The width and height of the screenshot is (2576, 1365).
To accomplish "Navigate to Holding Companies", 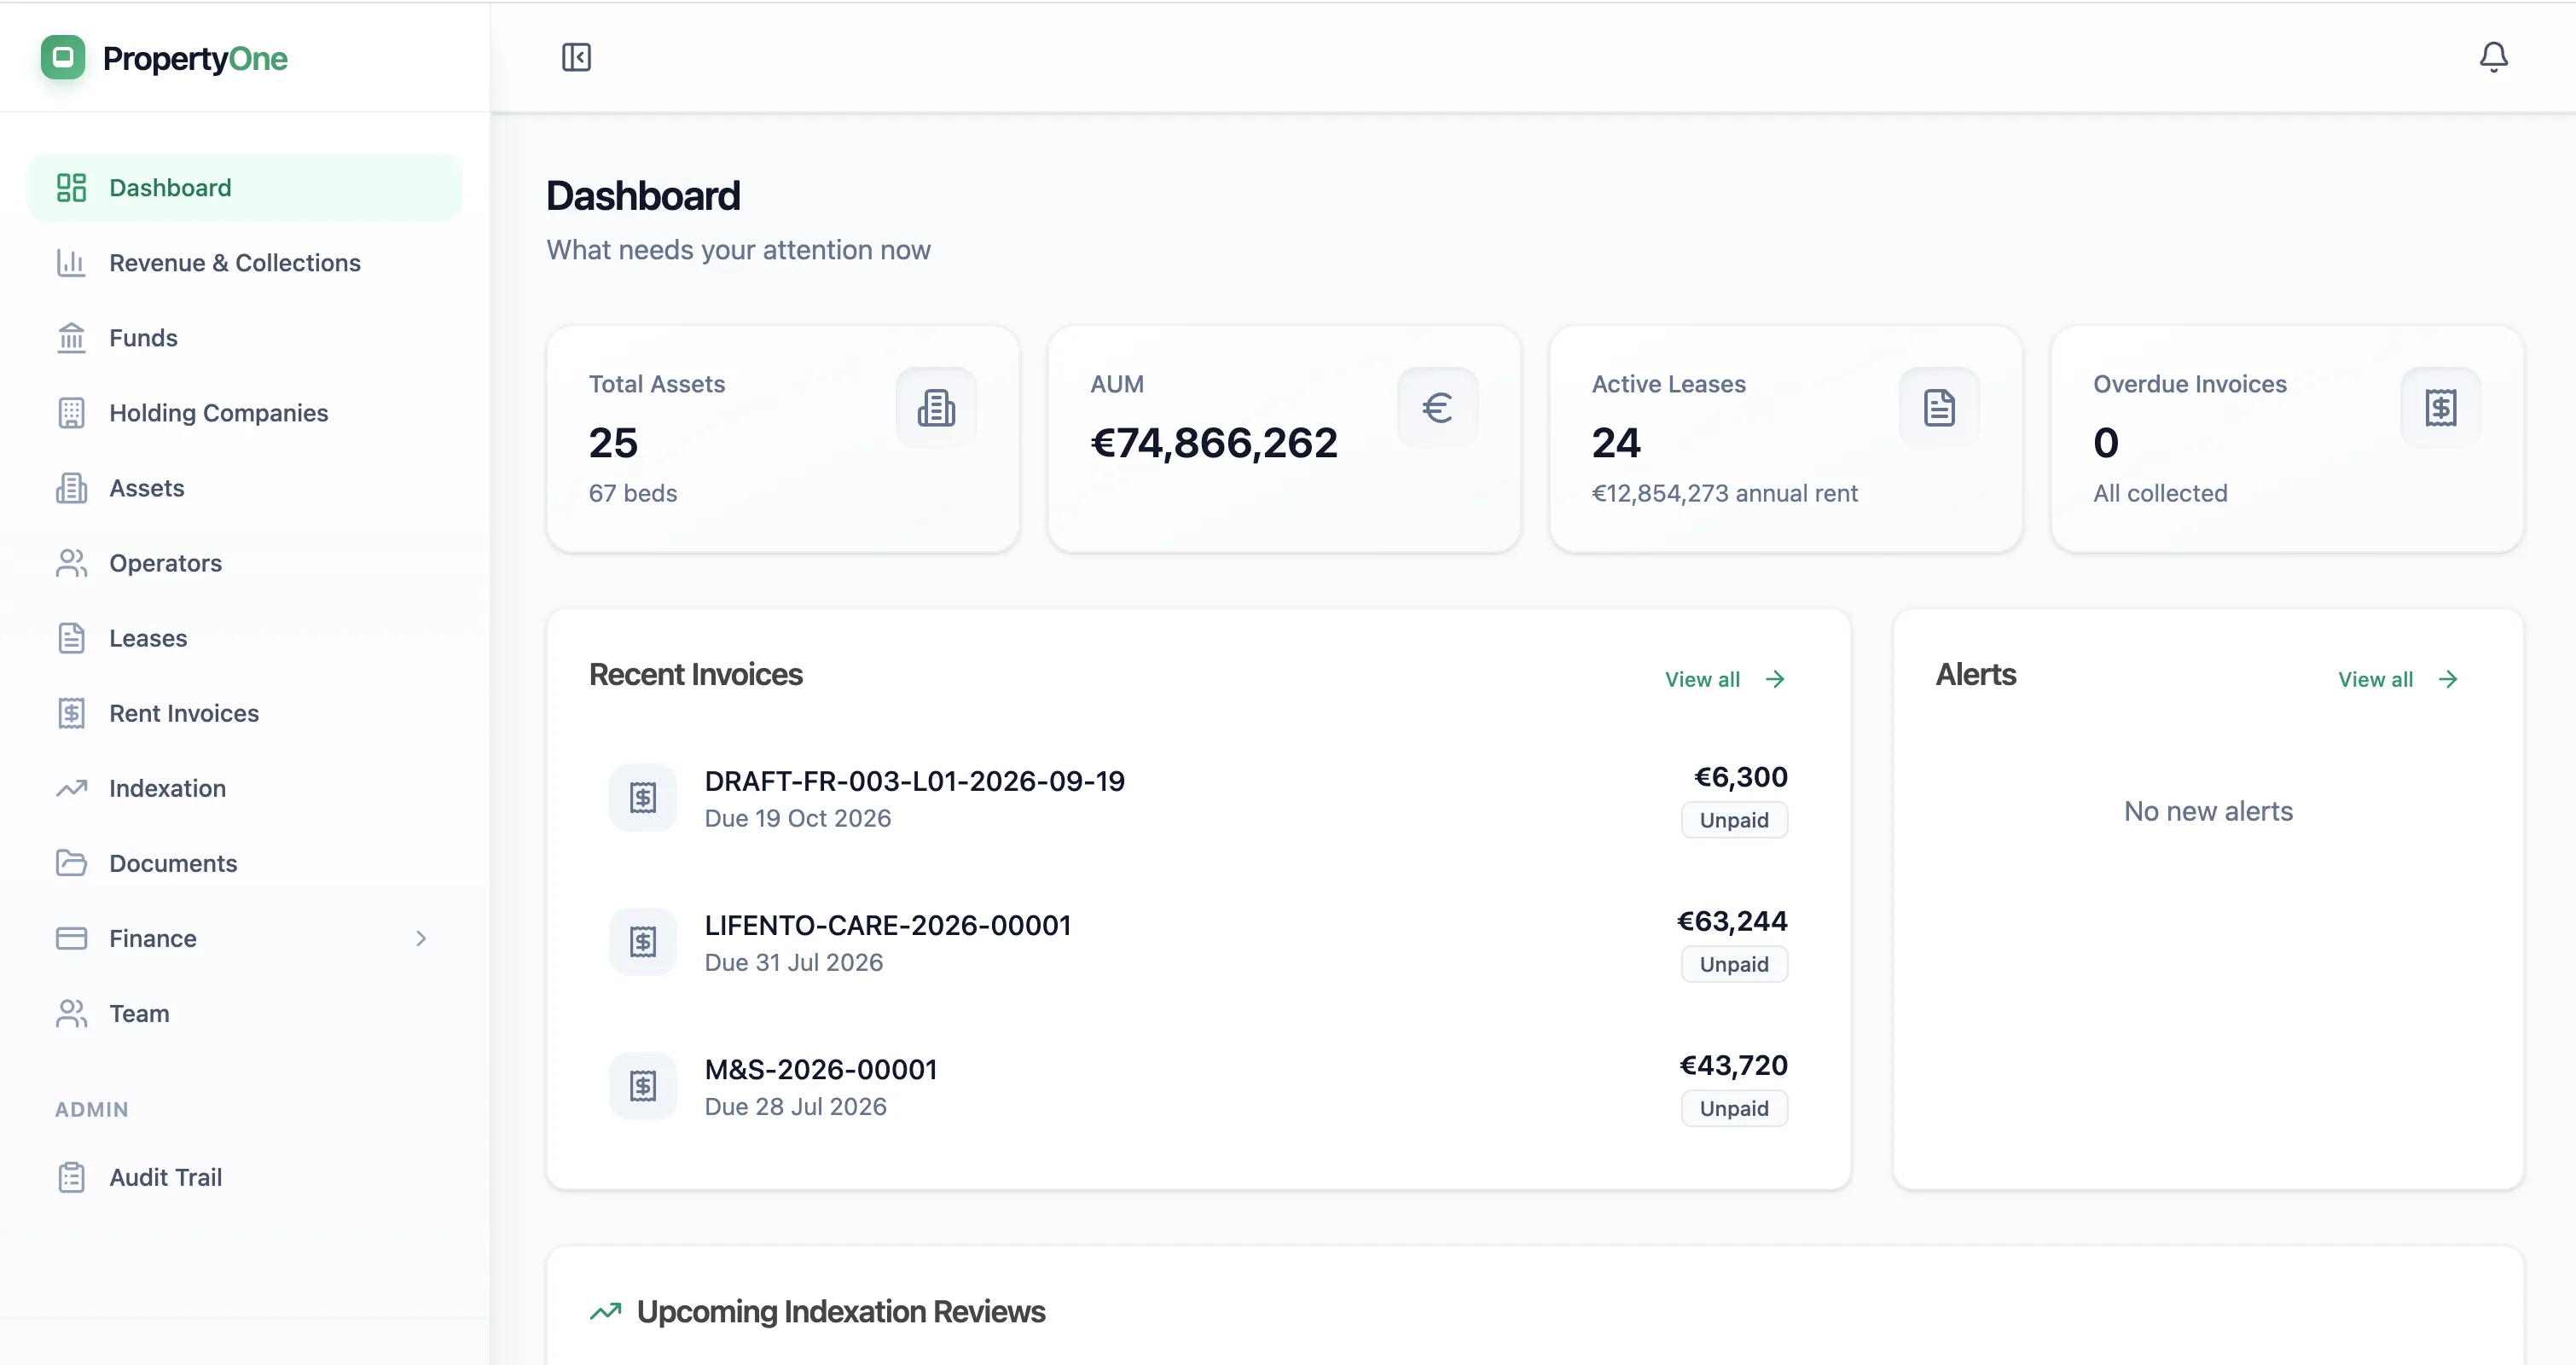I will click(x=245, y=413).
